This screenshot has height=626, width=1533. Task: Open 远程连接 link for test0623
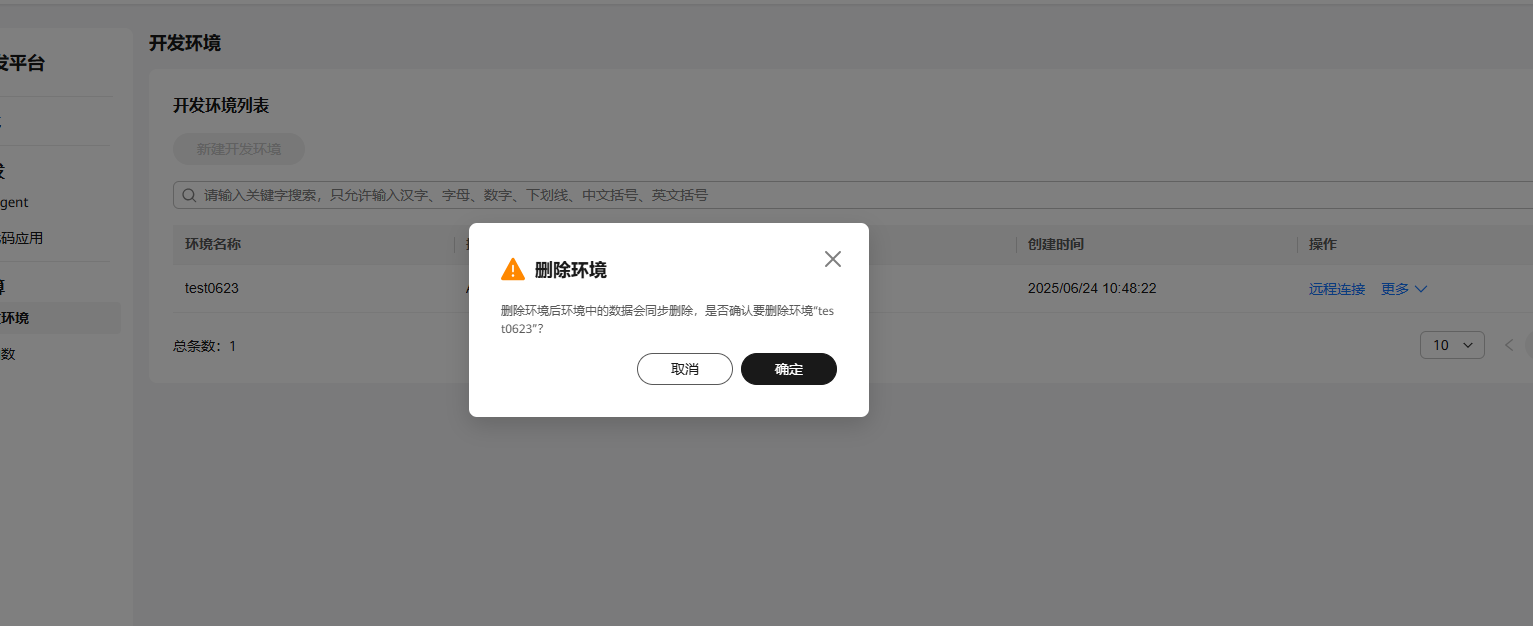(1337, 289)
